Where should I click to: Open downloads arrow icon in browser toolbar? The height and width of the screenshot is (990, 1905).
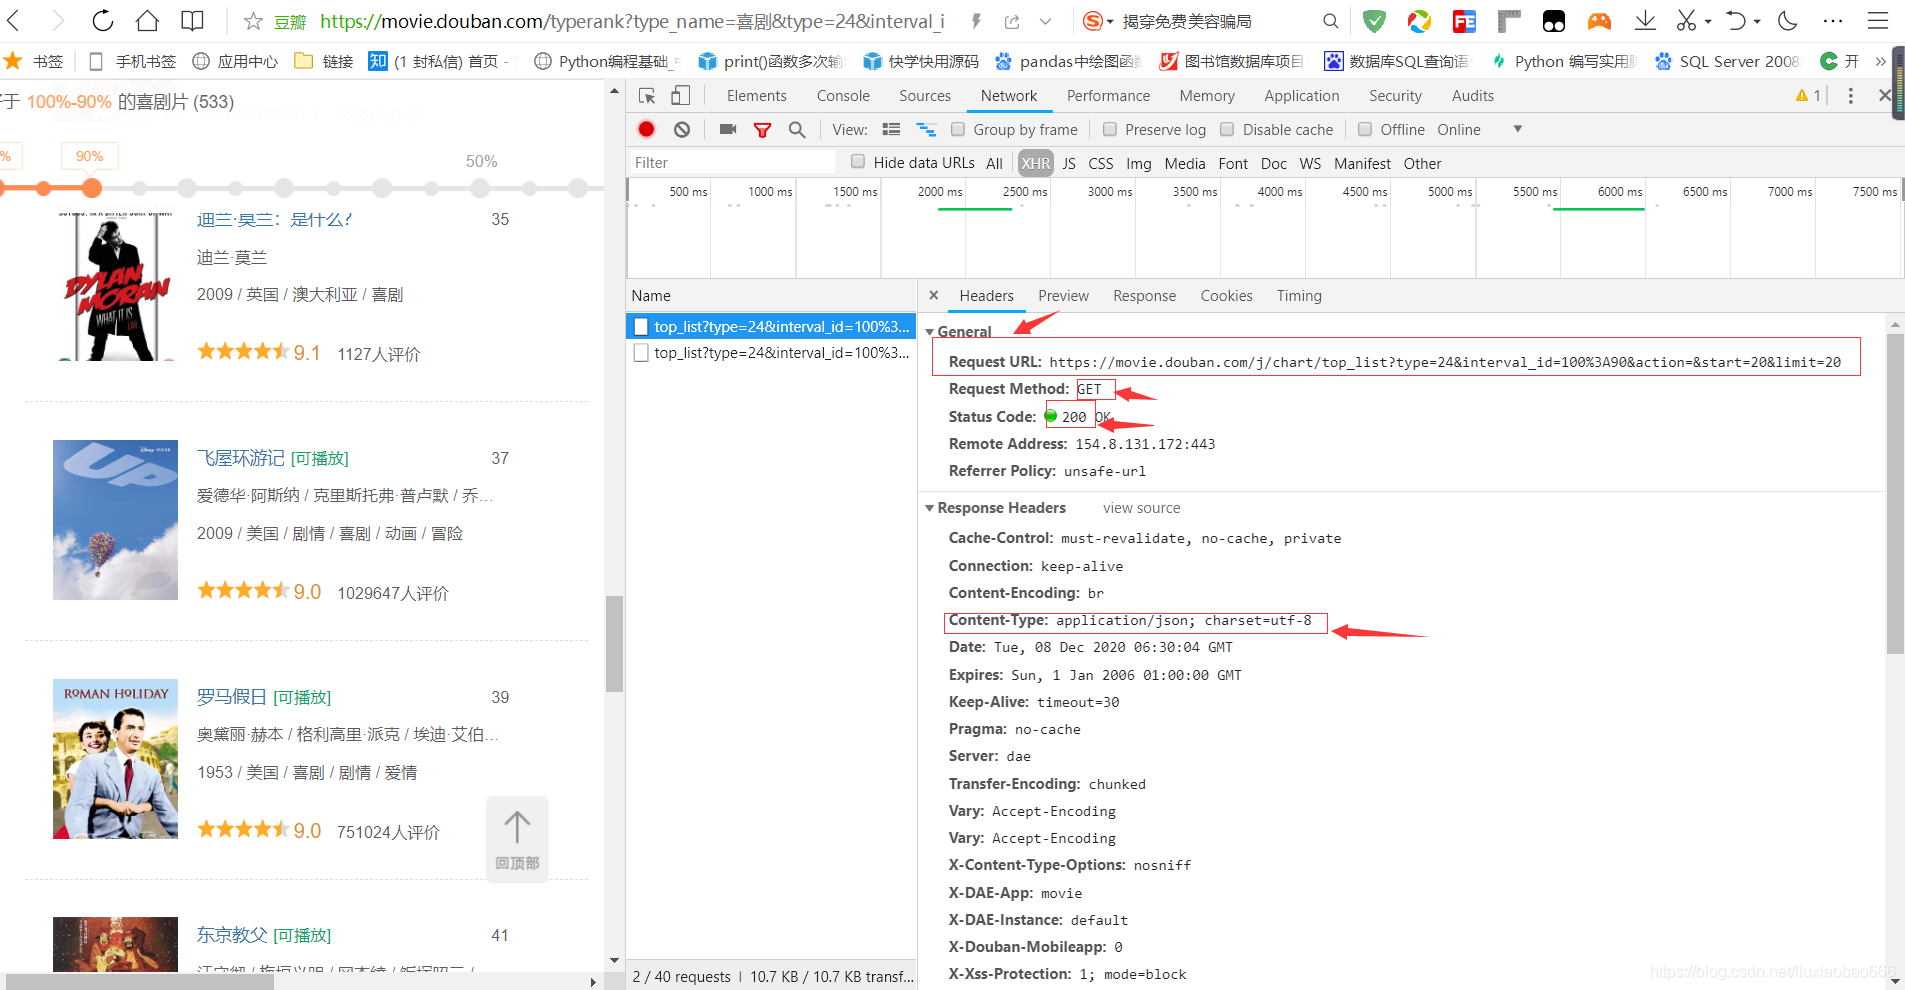click(1645, 21)
